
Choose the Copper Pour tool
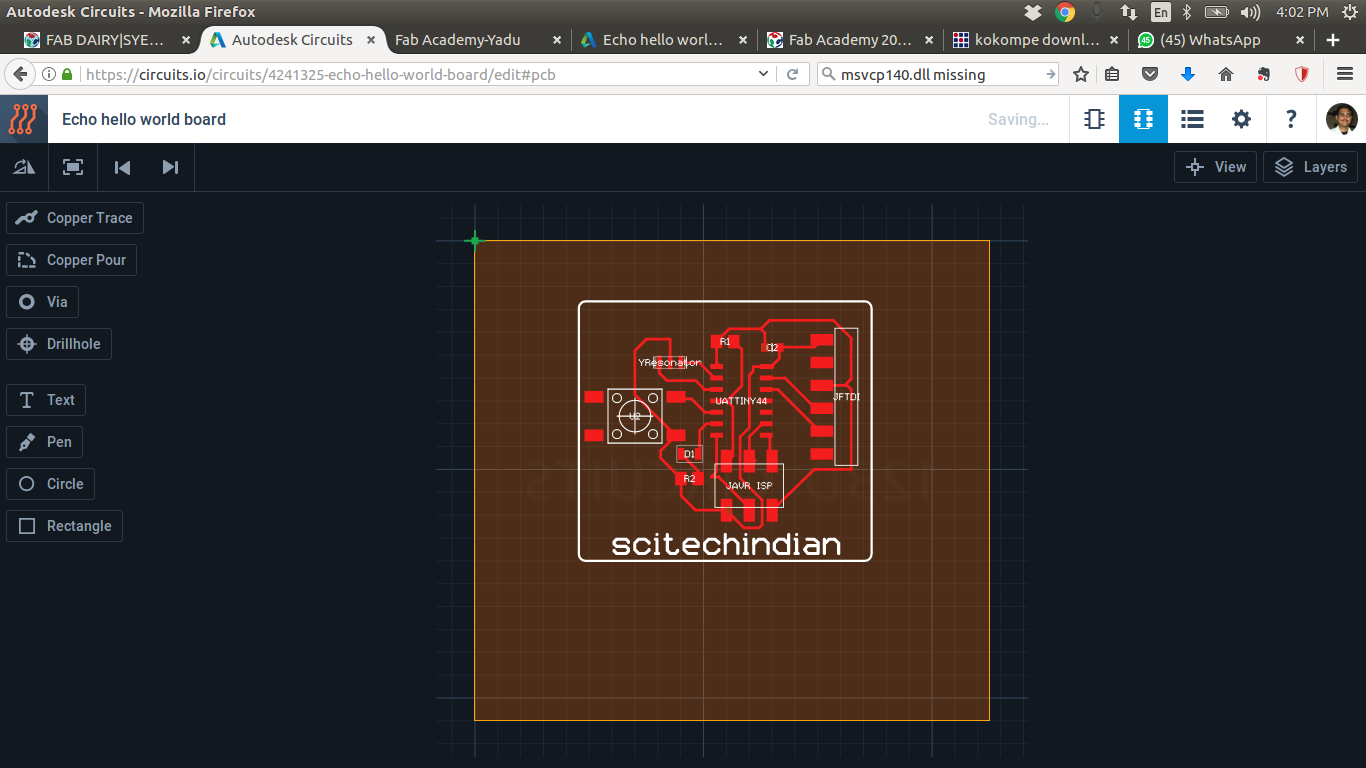click(72, 260)
